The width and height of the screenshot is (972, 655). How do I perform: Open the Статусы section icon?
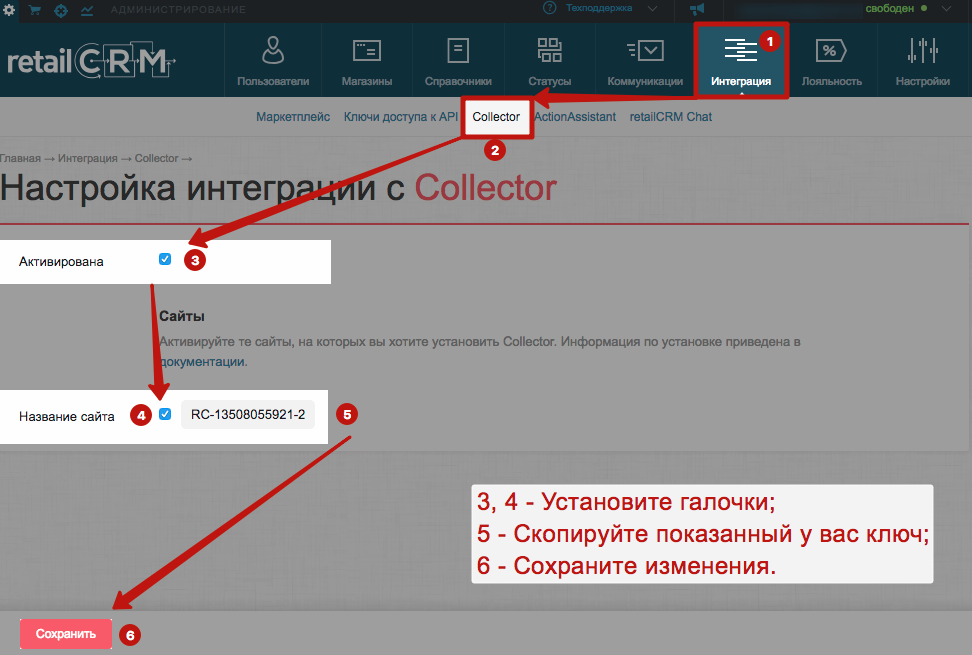coord(550,50)
